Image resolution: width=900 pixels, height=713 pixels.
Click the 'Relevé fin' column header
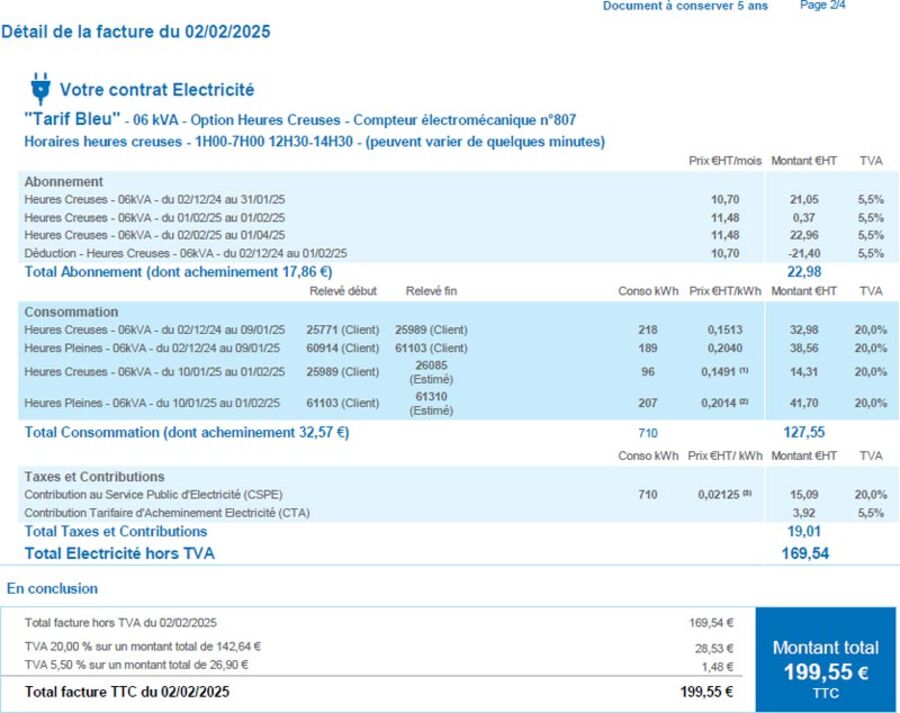pyautogui.click(x=431, y=291)
